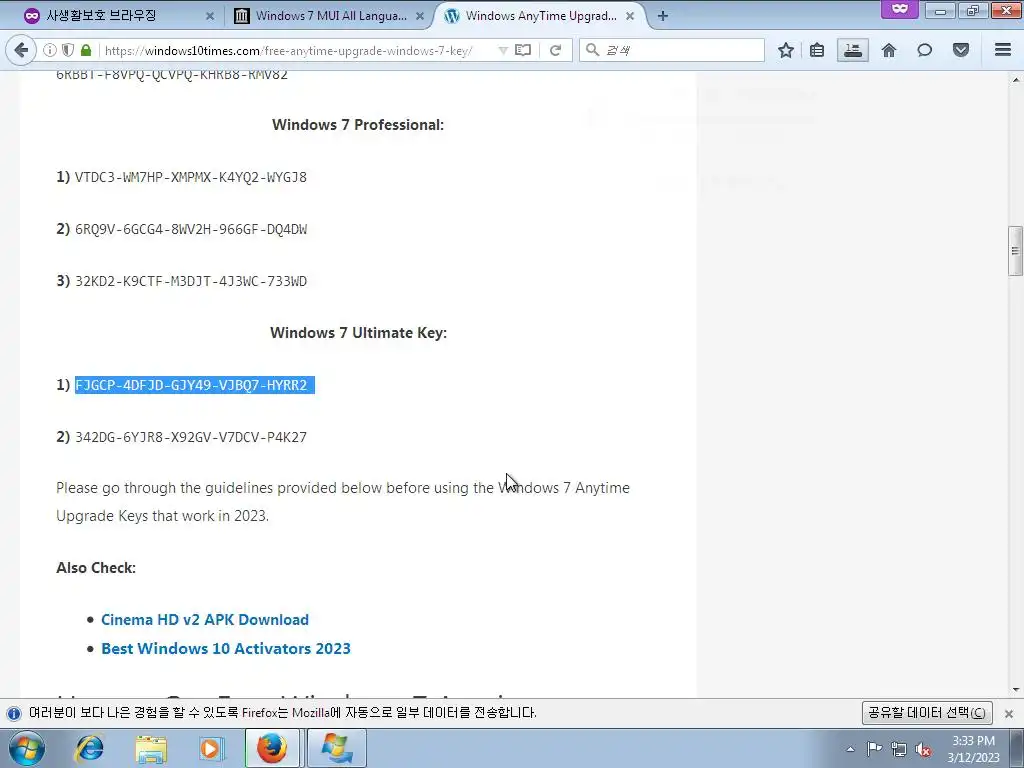Open Action Center flag tray icon

pyautogui.click(x=874, y=748)
